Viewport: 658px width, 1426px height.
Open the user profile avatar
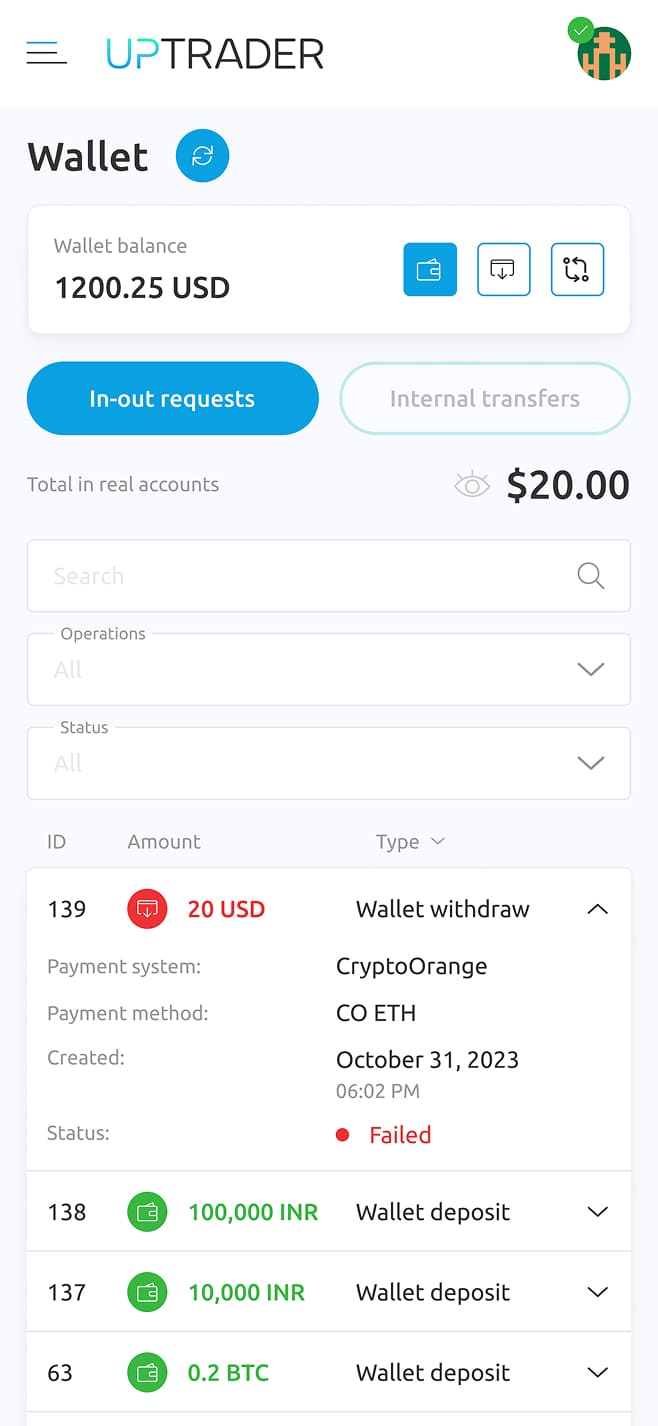coord(603,52)
